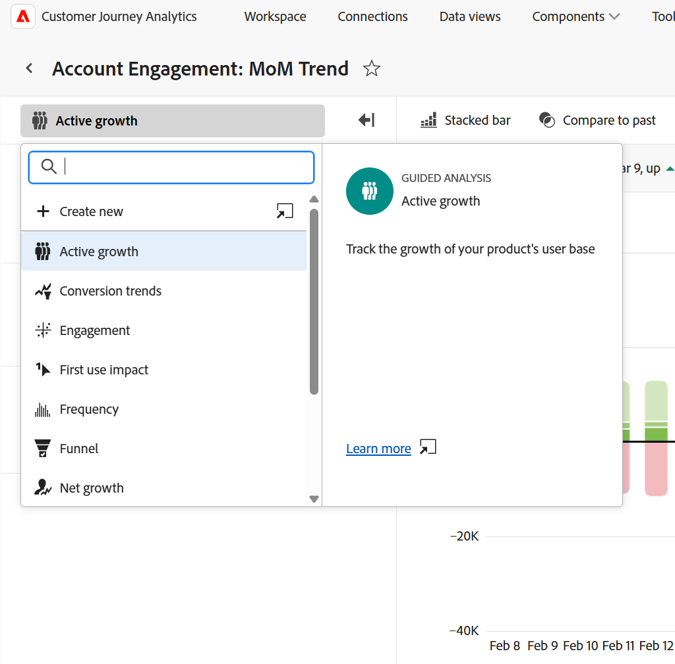Screen dimensions: 675x664
Task: Follow the Learn more link
Action: 378,449
